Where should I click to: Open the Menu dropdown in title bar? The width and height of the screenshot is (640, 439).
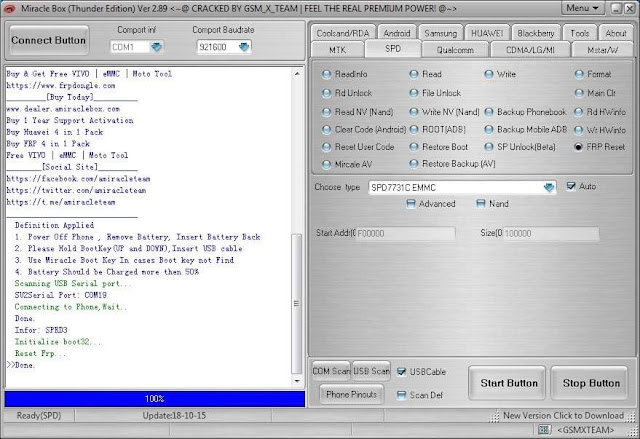(582, 8)
